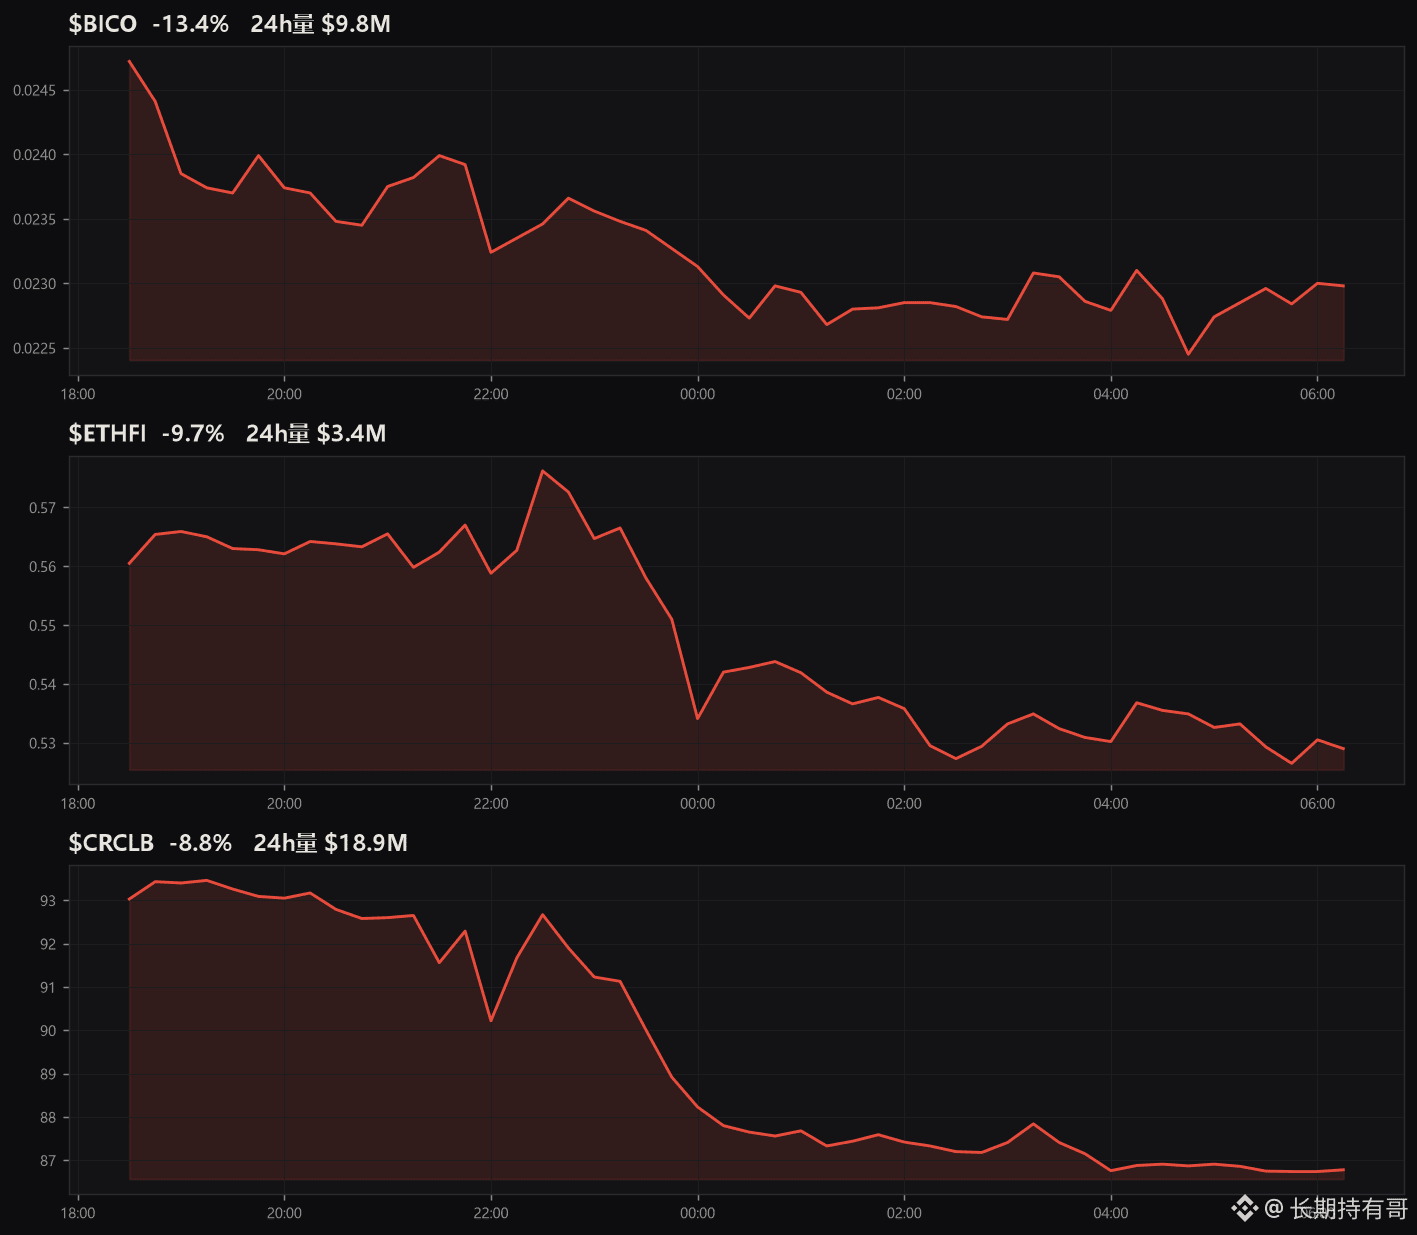This screenshot has width=1417, height=1235.
Task: Click the 0.54 price axis label
Action: [43, 685]
